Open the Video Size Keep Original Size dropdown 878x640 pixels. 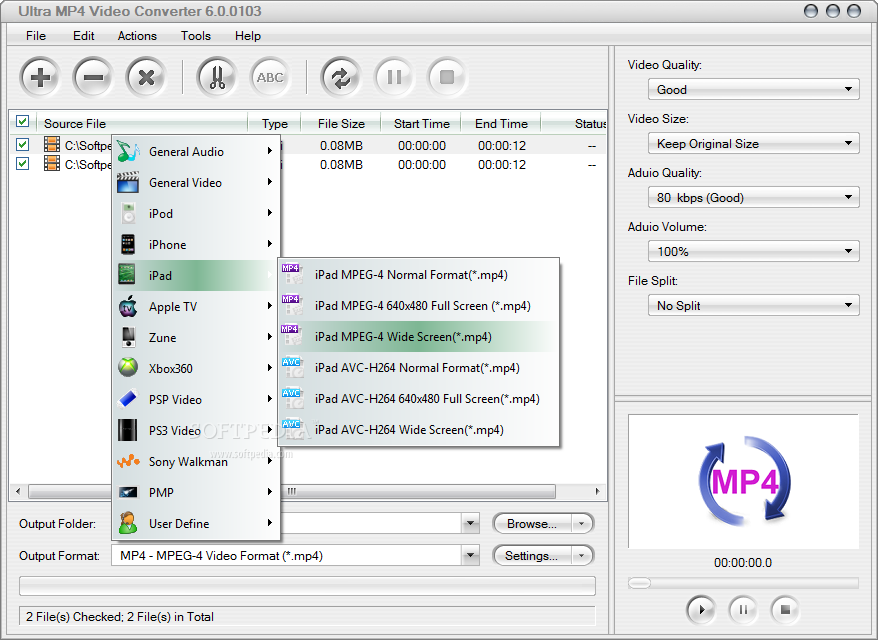tap(753, 143)
